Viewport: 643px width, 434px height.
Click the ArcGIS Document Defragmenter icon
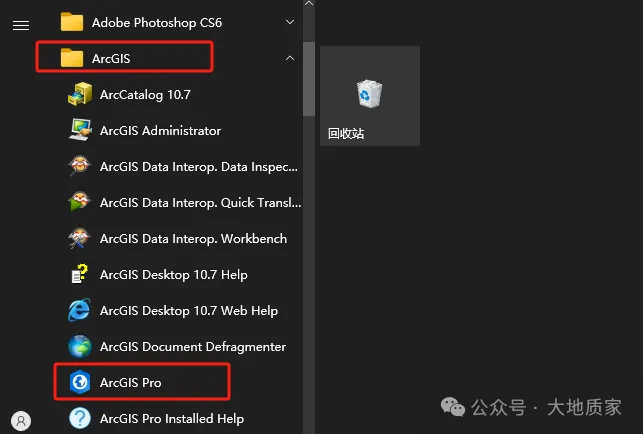(x=80, y=347)
